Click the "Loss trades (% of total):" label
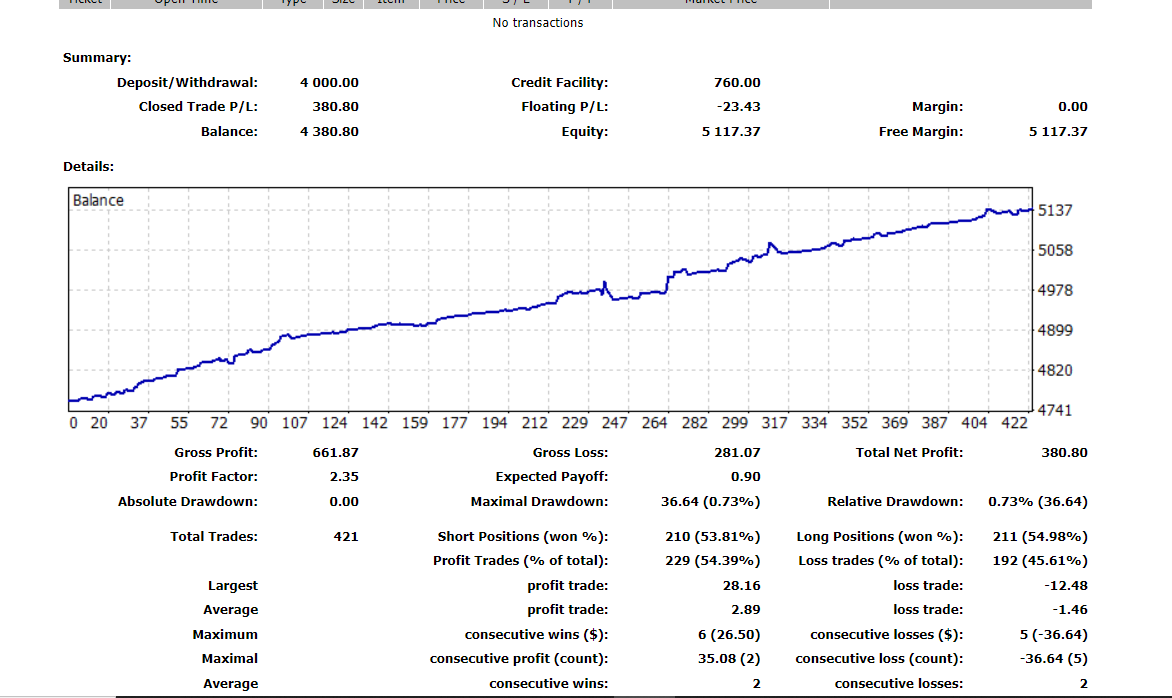Image resolution: width=1172 pixels, height=698 pixels. tap(881, 560)
